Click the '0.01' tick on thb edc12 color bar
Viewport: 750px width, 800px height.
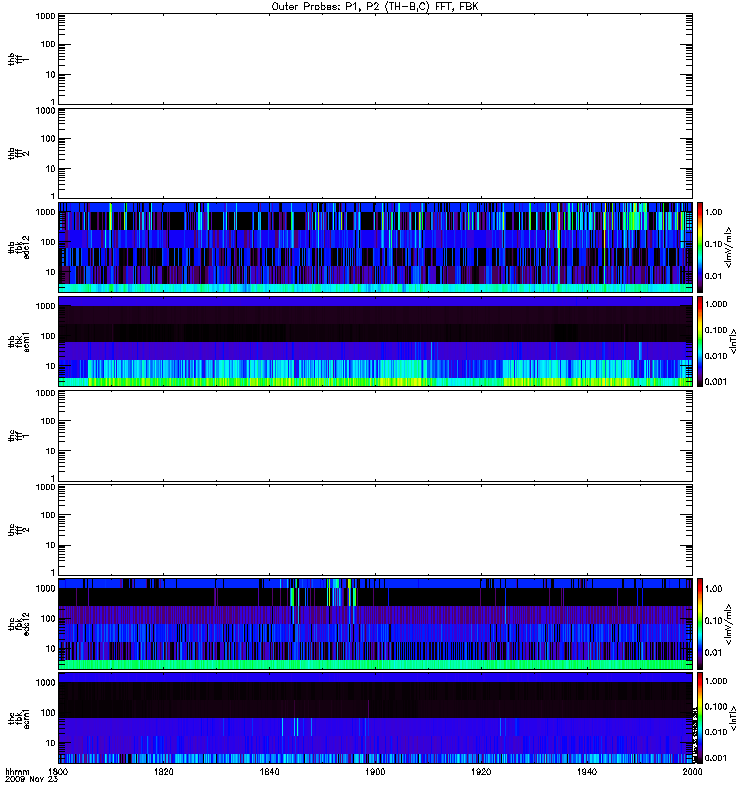pyautogui.click(x=713, y=276)
